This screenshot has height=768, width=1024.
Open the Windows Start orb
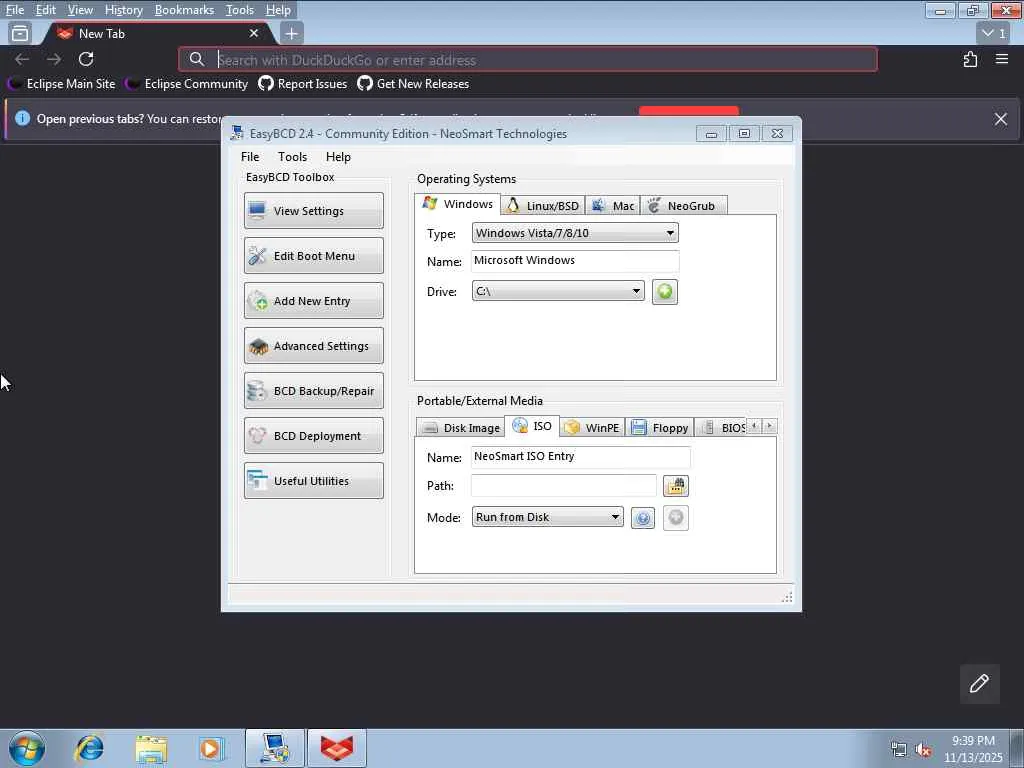click(x=27, y=748)
